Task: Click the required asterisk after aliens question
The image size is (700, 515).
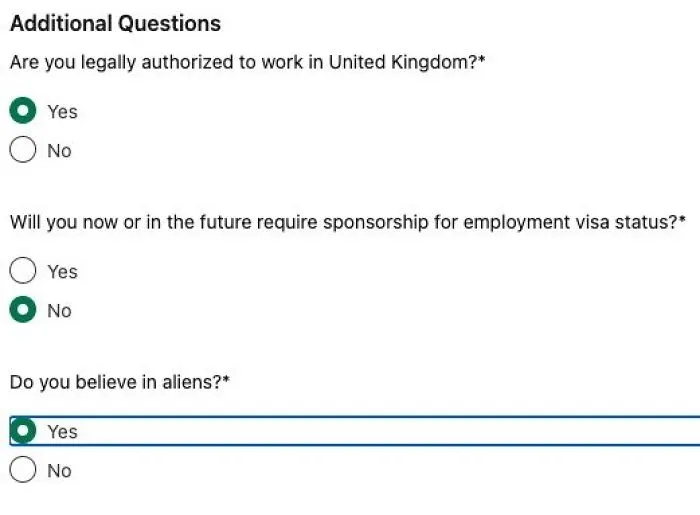Action: tap(226, 379)
